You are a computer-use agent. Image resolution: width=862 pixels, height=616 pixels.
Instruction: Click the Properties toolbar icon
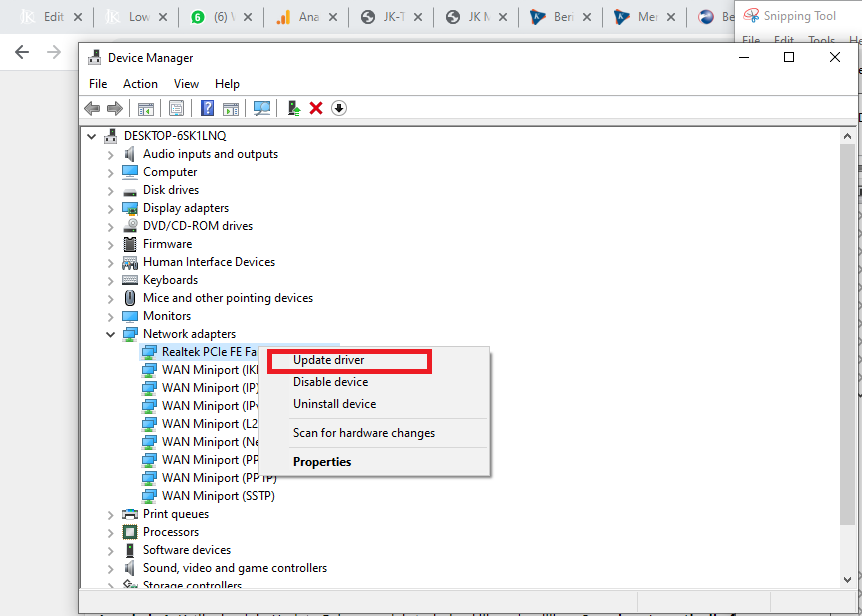click(176, 108)
